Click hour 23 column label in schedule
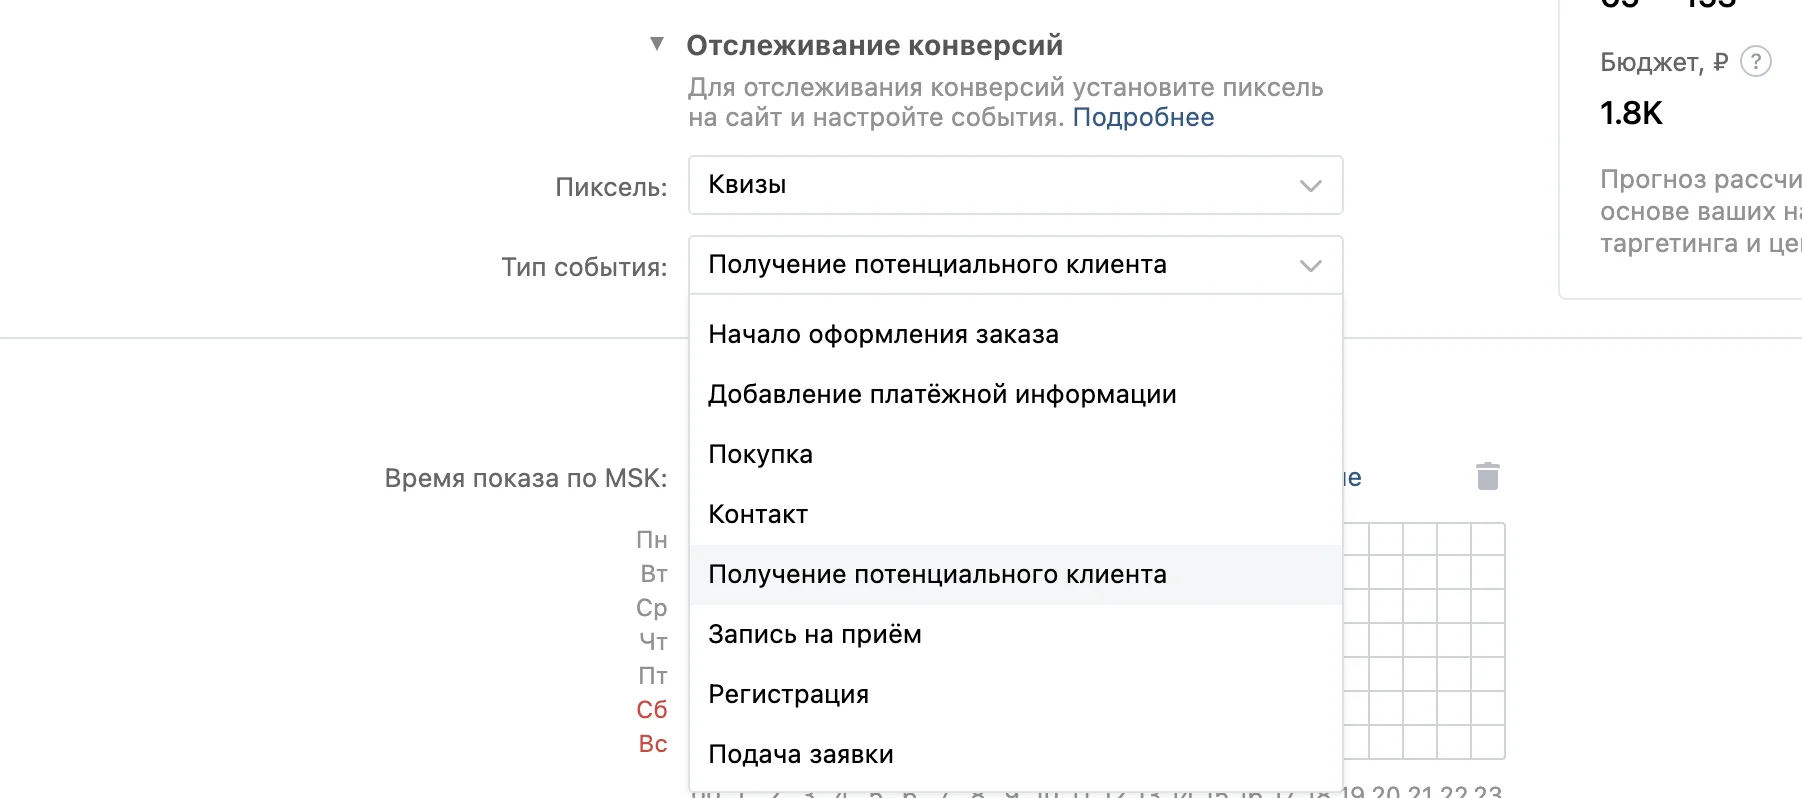Screen dimensions: 1802x798 pyautogui.click(x=1488, y=791)
